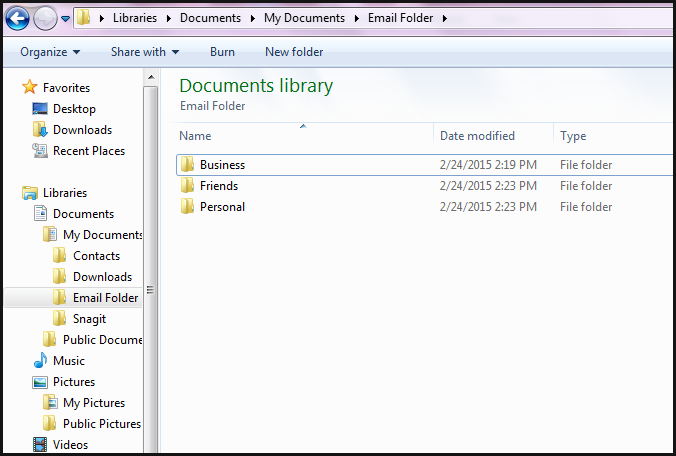Click the Videos library icon
The width and height of the screenshot is (676, 456).
pyautogui.click(x=40, y=445)
